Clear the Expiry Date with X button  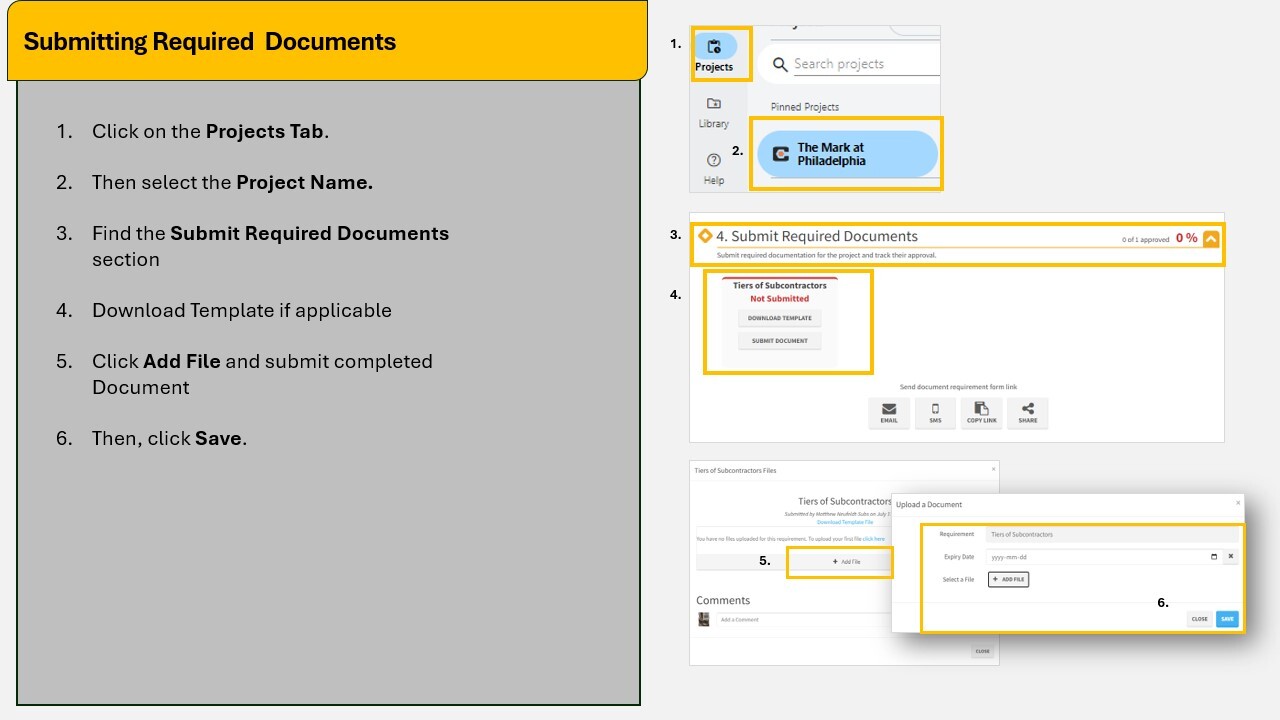coord(1231,557)
